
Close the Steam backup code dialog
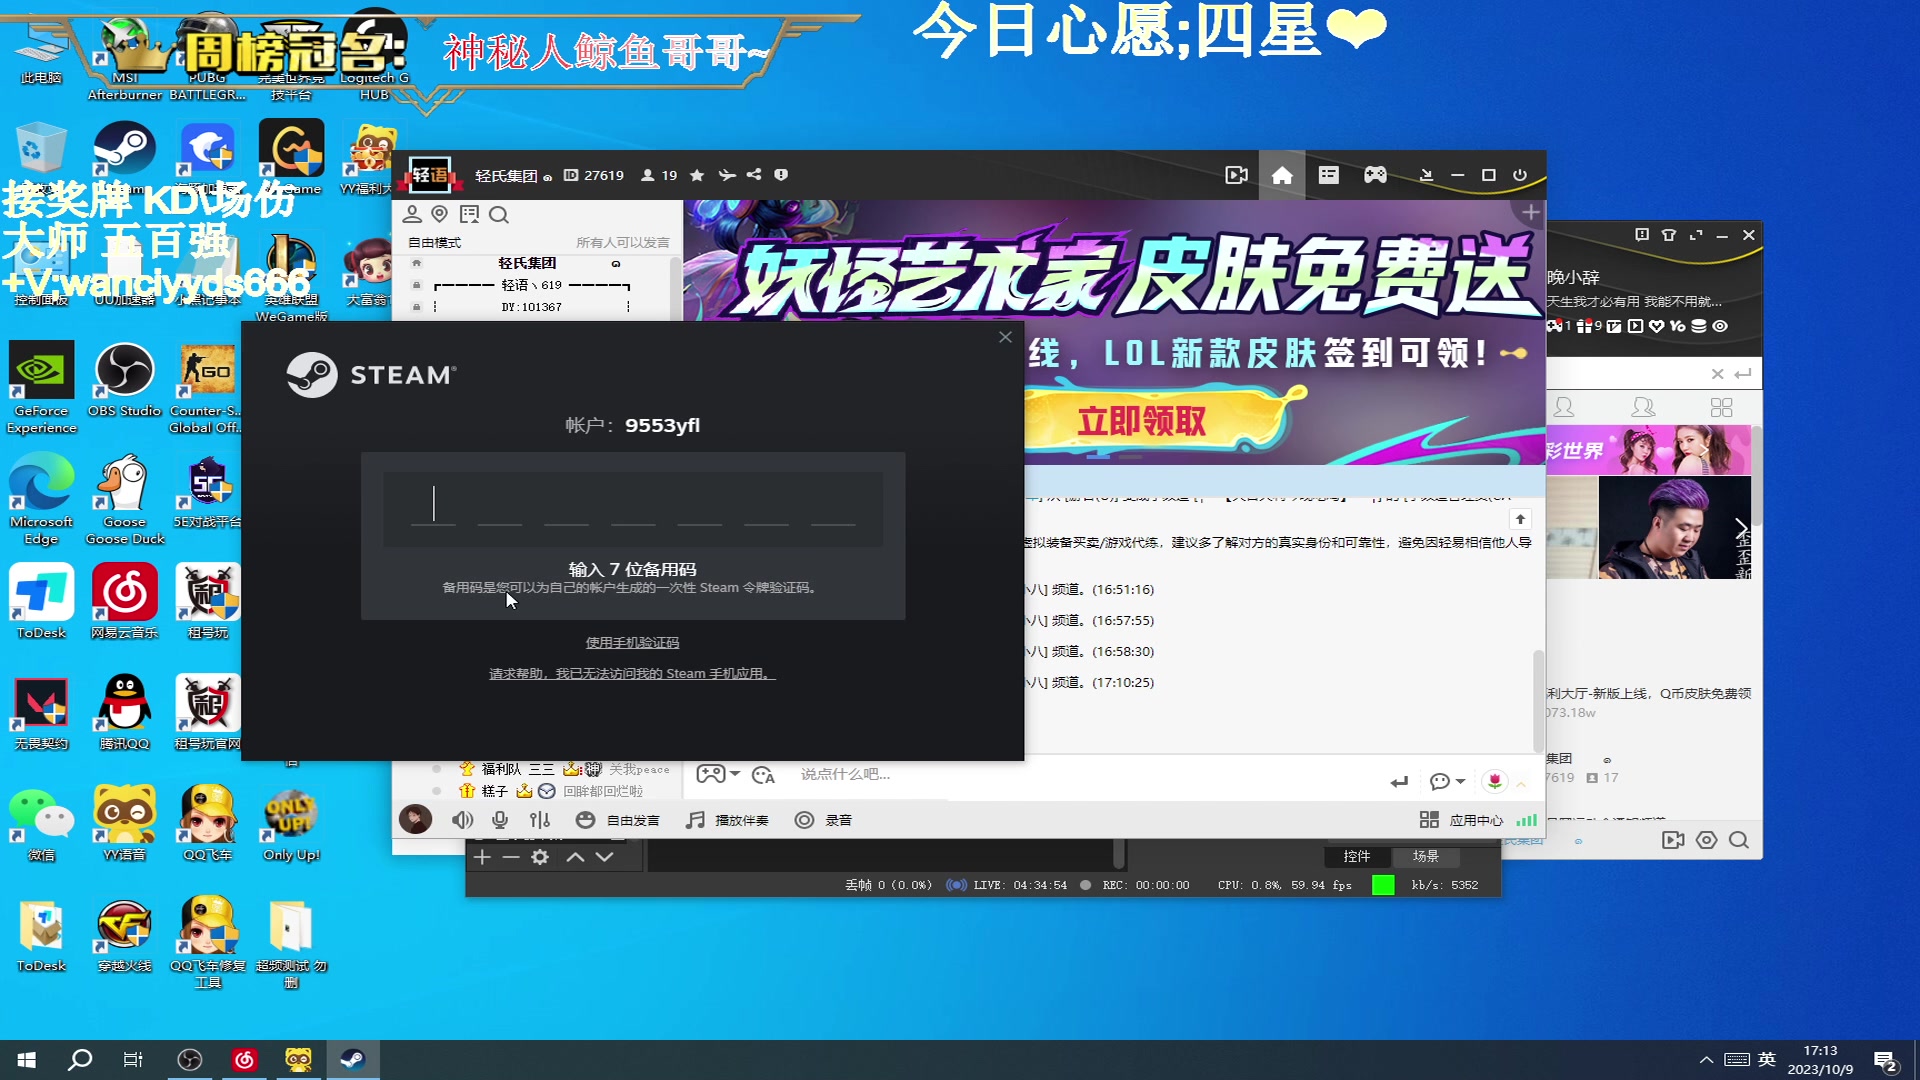pyautogui.click(x=1005, y=337)
